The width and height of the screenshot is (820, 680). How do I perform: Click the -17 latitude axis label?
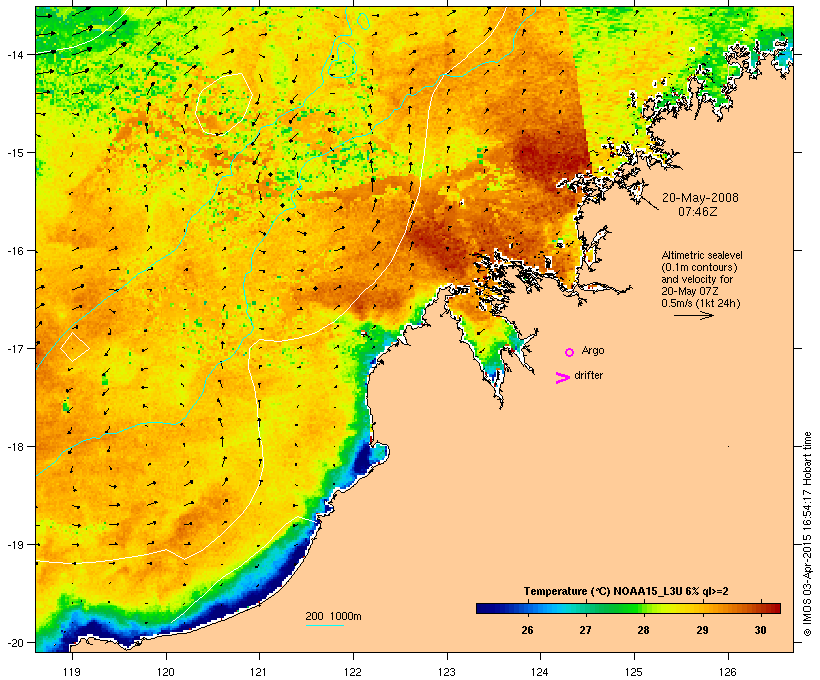15,348
